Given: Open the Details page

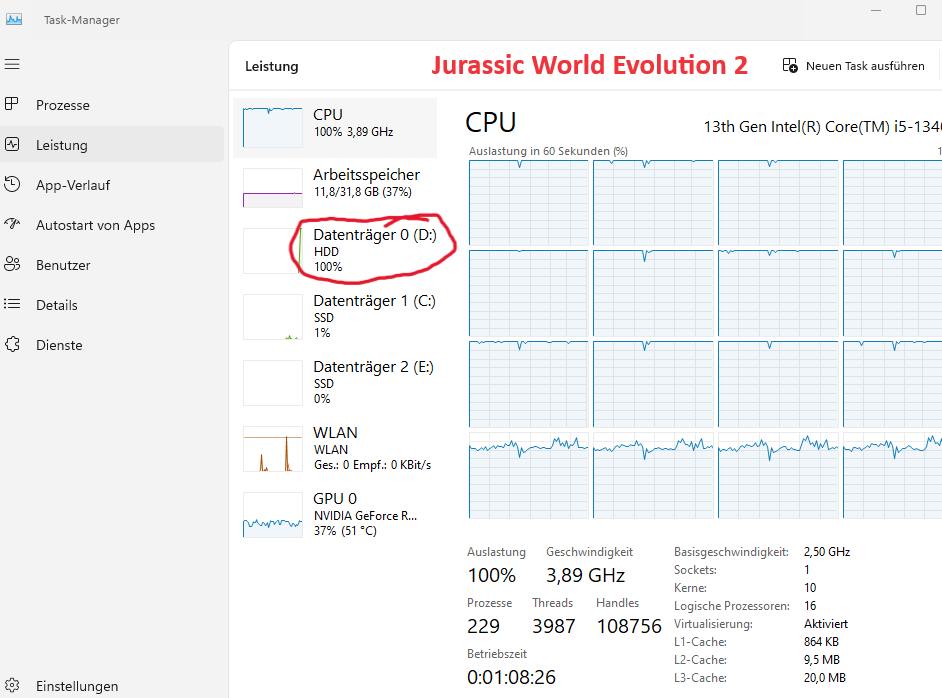Looking at the screenshot, I should (112, 305).
